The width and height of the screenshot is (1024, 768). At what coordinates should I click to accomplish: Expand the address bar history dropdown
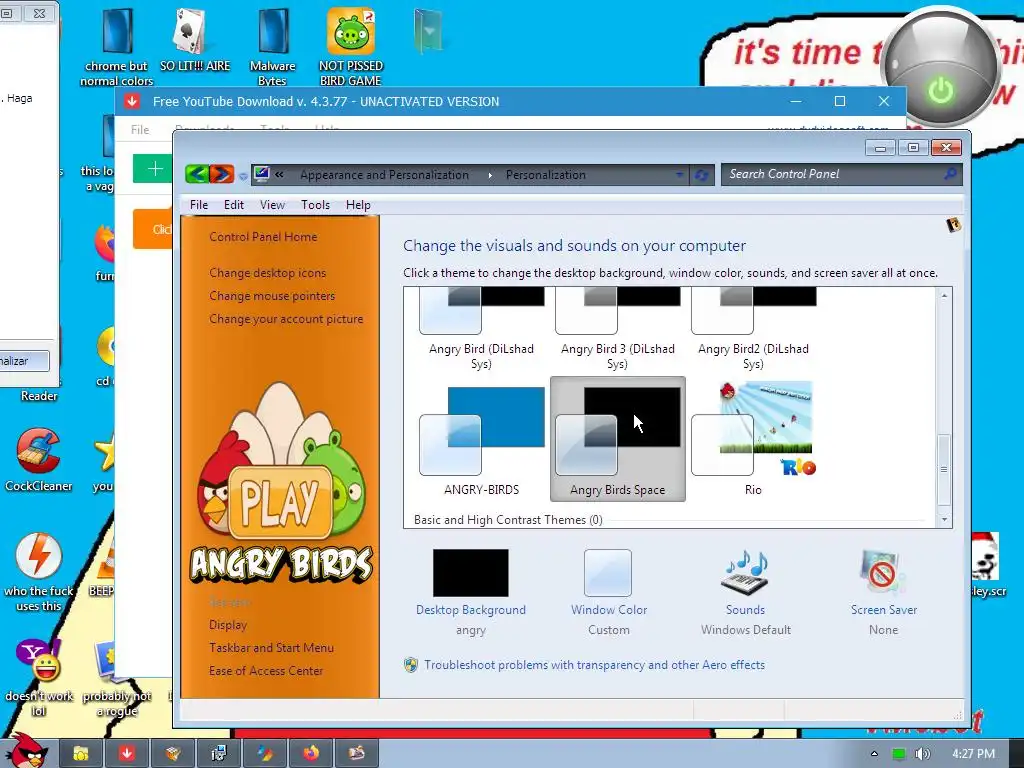coord(679,175)
